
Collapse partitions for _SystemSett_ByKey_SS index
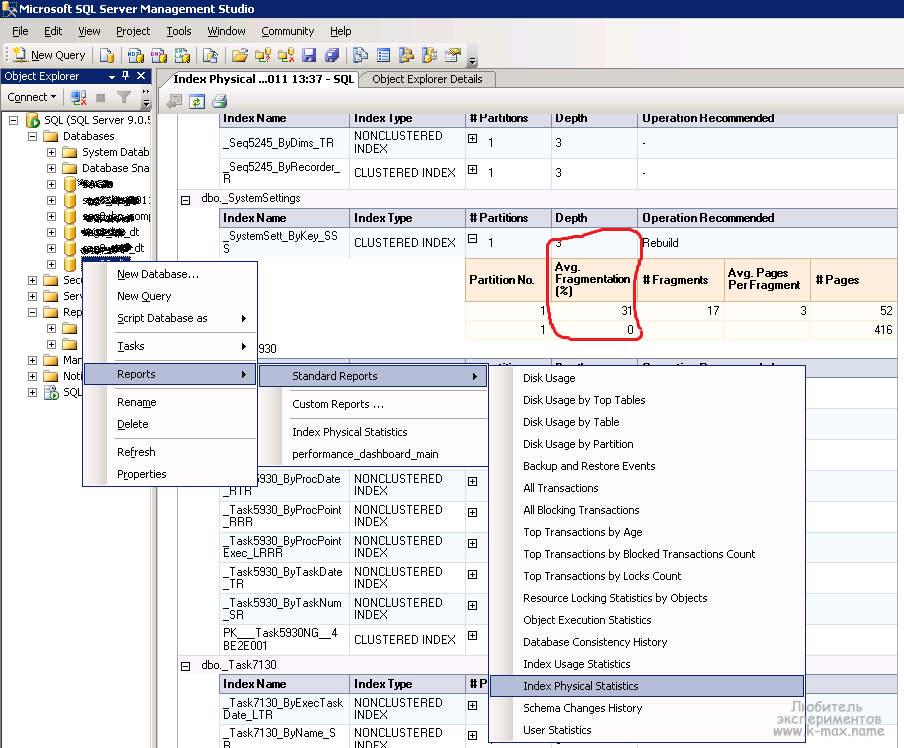click(472, 238)
